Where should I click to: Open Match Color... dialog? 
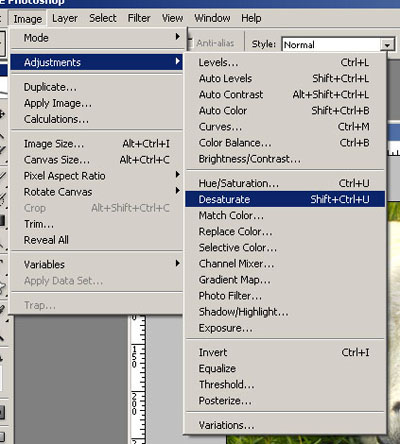[x=285, y=215]
